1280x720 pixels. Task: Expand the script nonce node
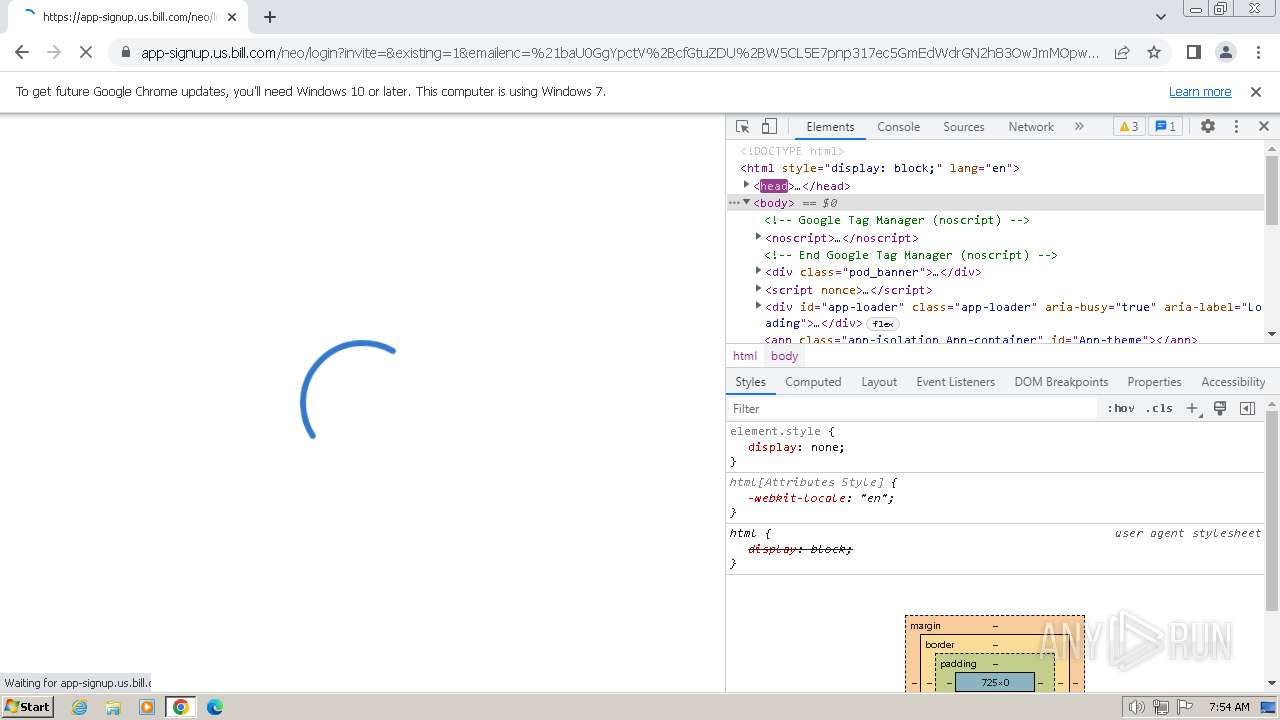(758, 289)
